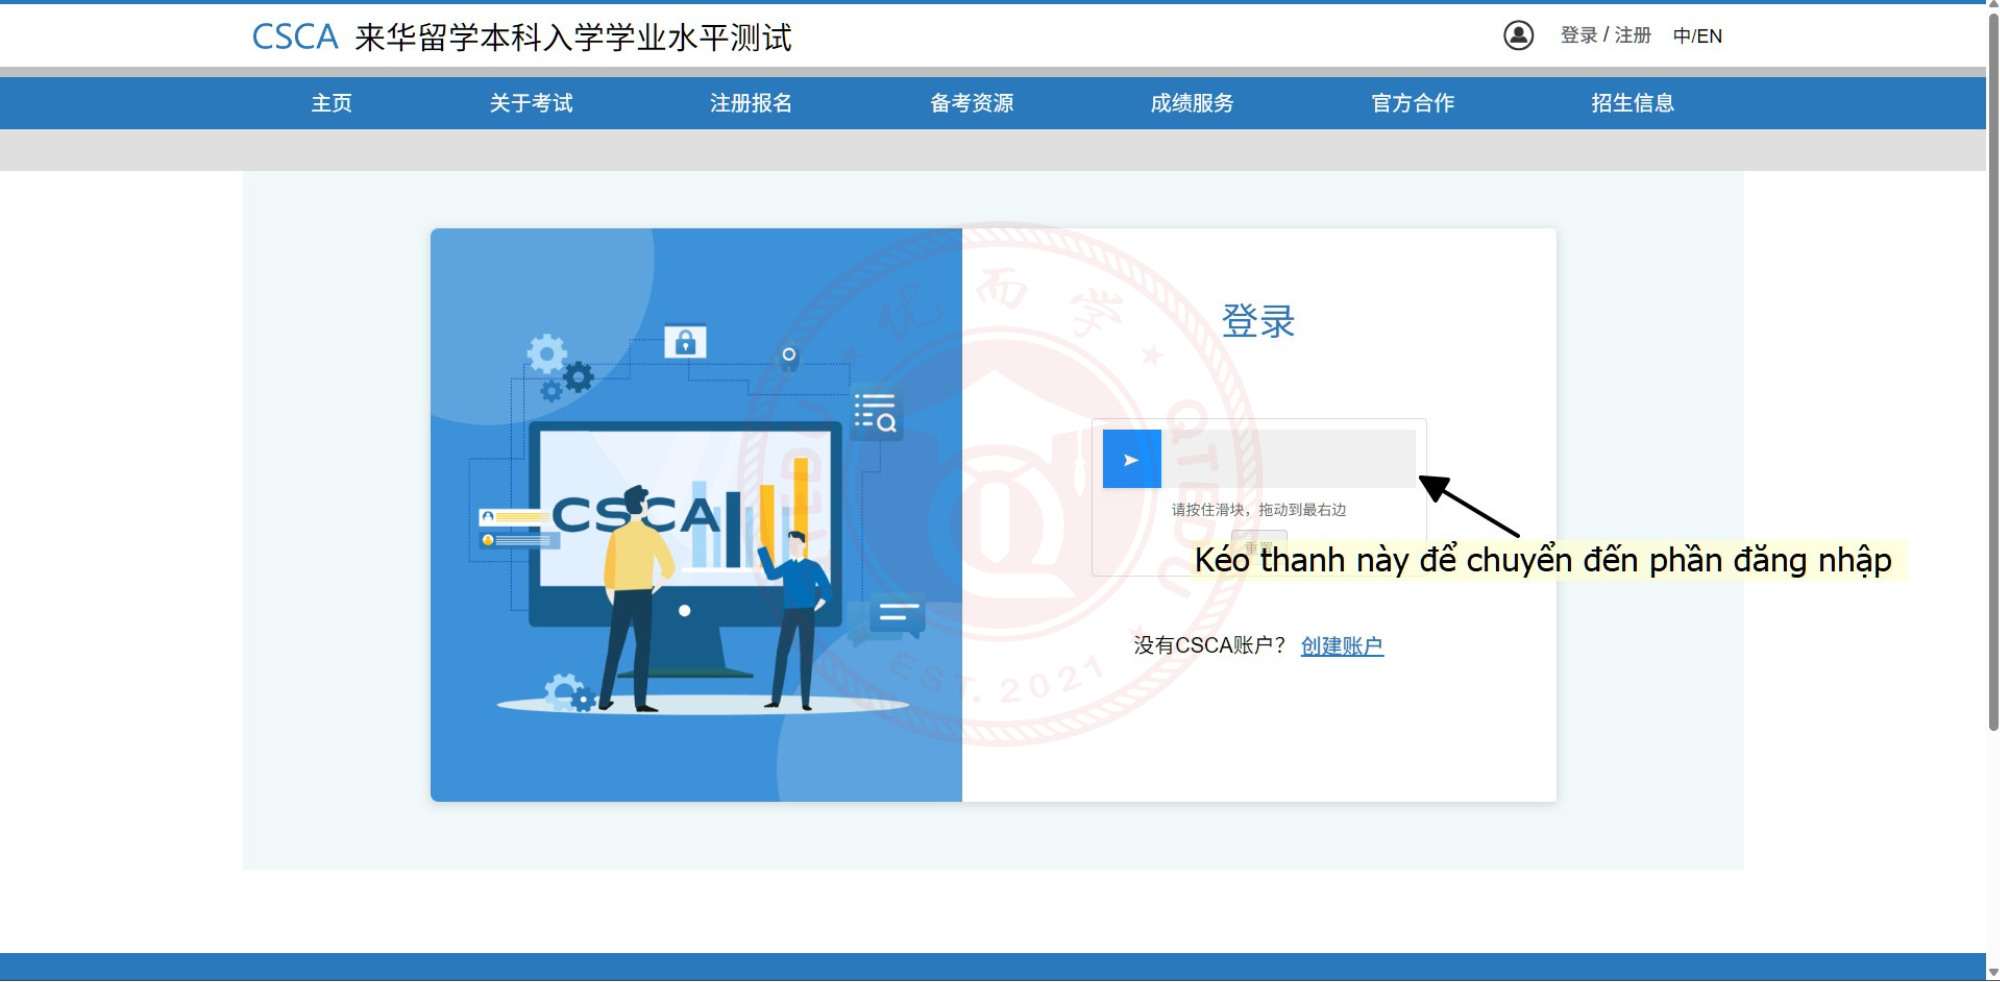Click the padlock icon in the illustration
This screenshot has height=982, width=2000.
(x=685, y=342)
